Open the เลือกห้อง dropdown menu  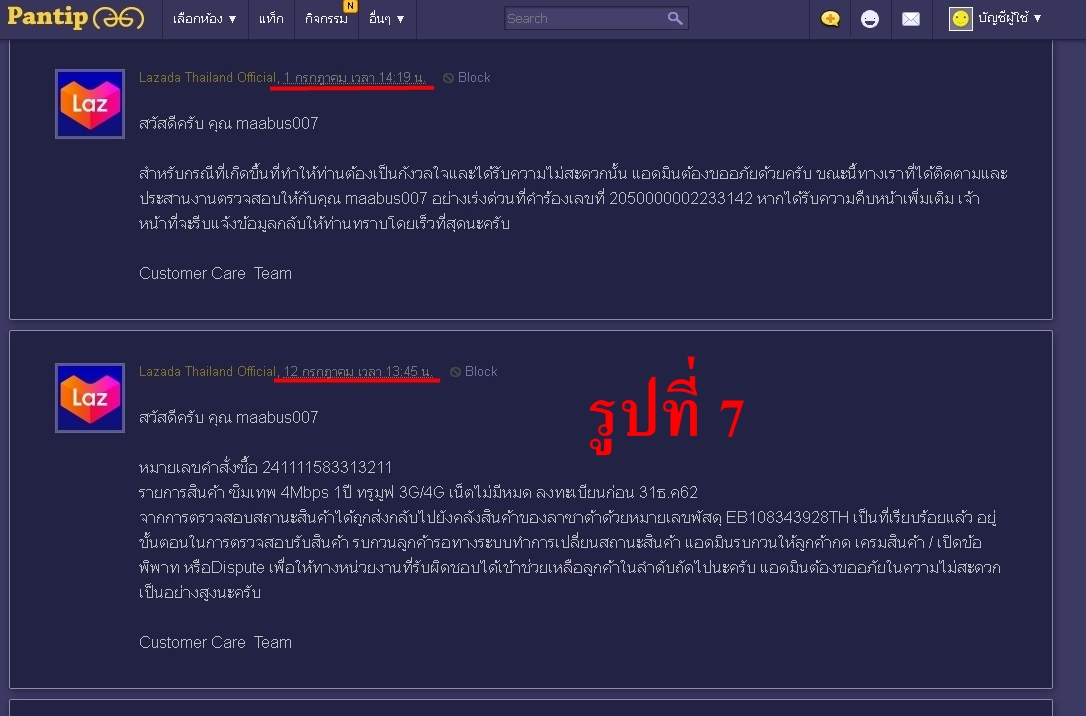204,19
